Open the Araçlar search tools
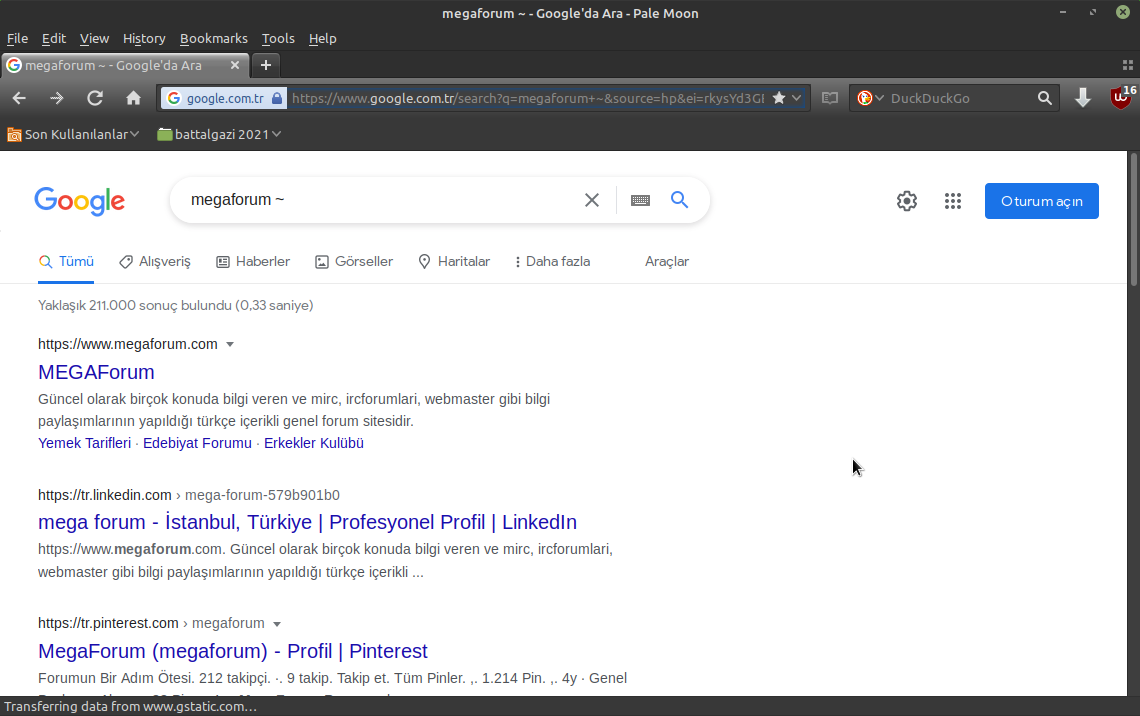This screenshot has height=716, width=1140. 667,262
